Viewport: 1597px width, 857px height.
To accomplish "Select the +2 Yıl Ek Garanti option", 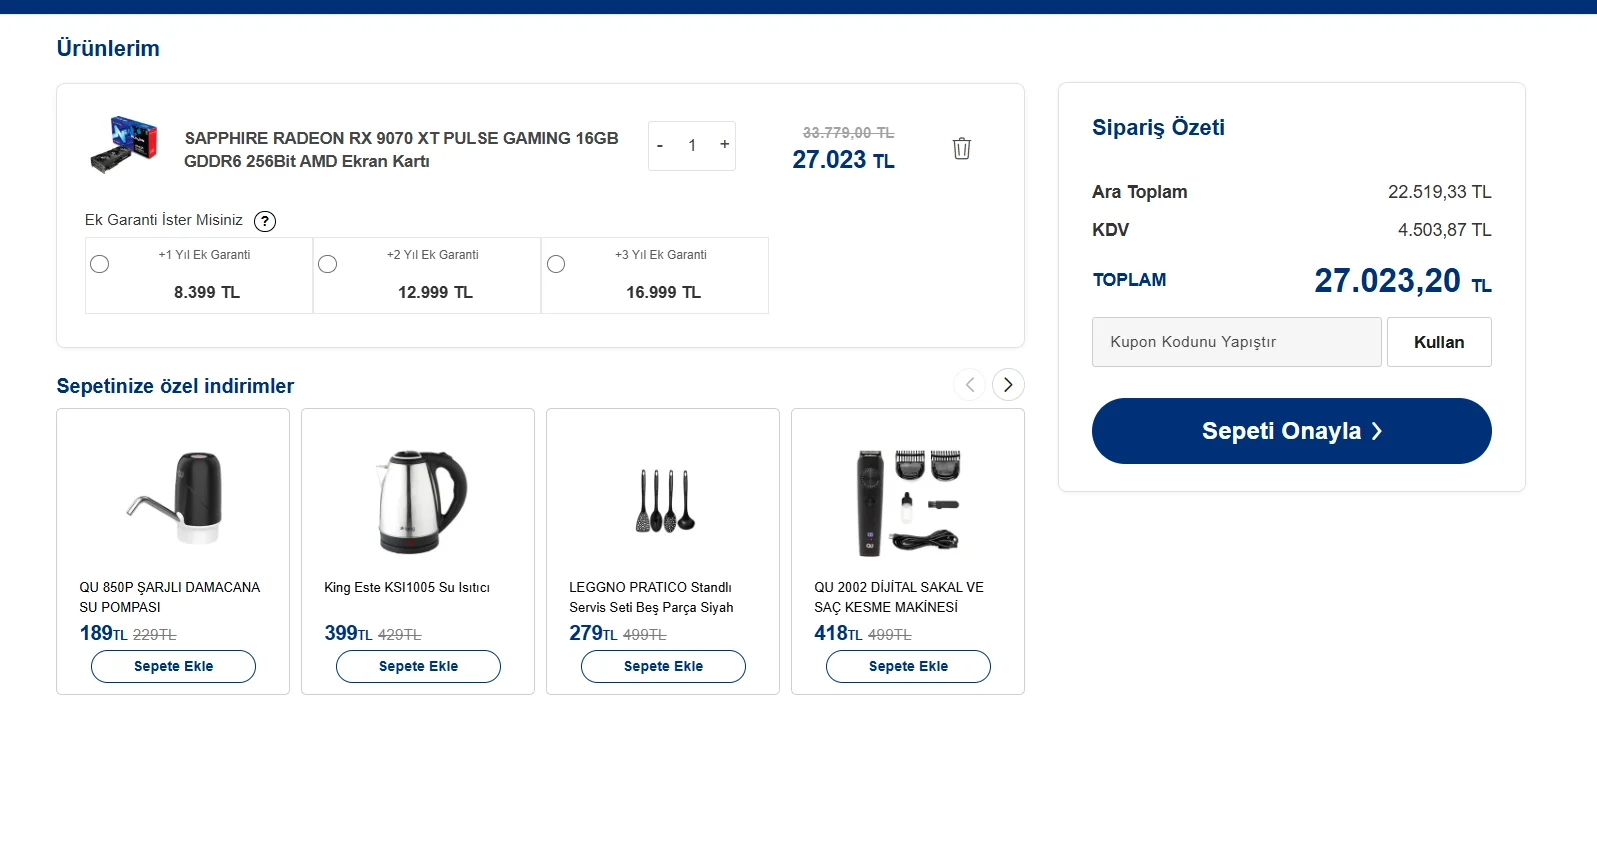I will point(328,264).
